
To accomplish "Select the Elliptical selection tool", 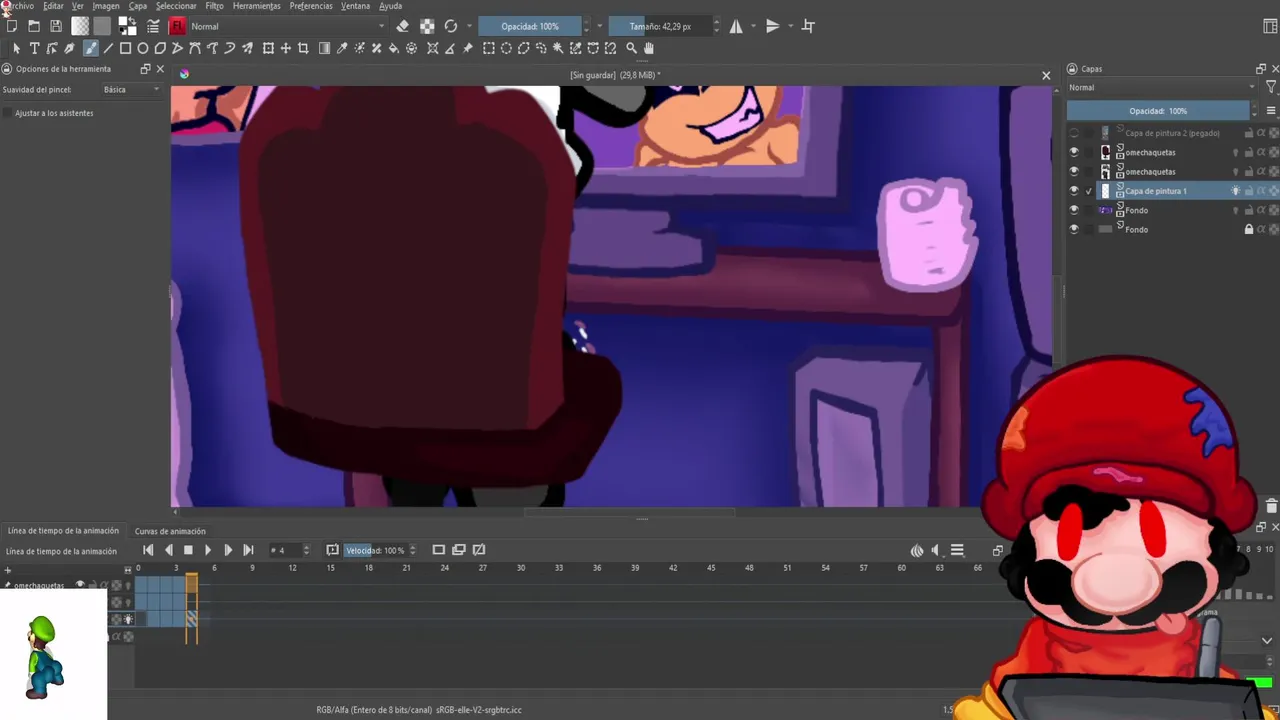I will (506, 48).
